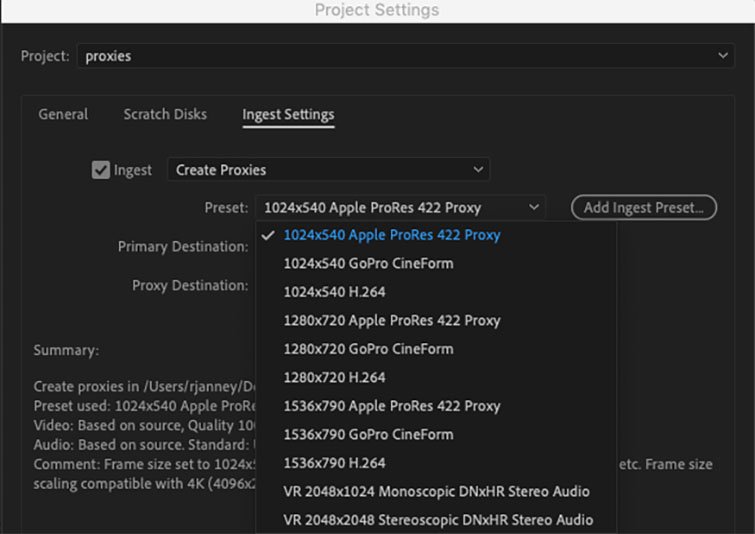Pick the 1280x720 H.264 preset

pyautogui.click(x=334, y=378)
